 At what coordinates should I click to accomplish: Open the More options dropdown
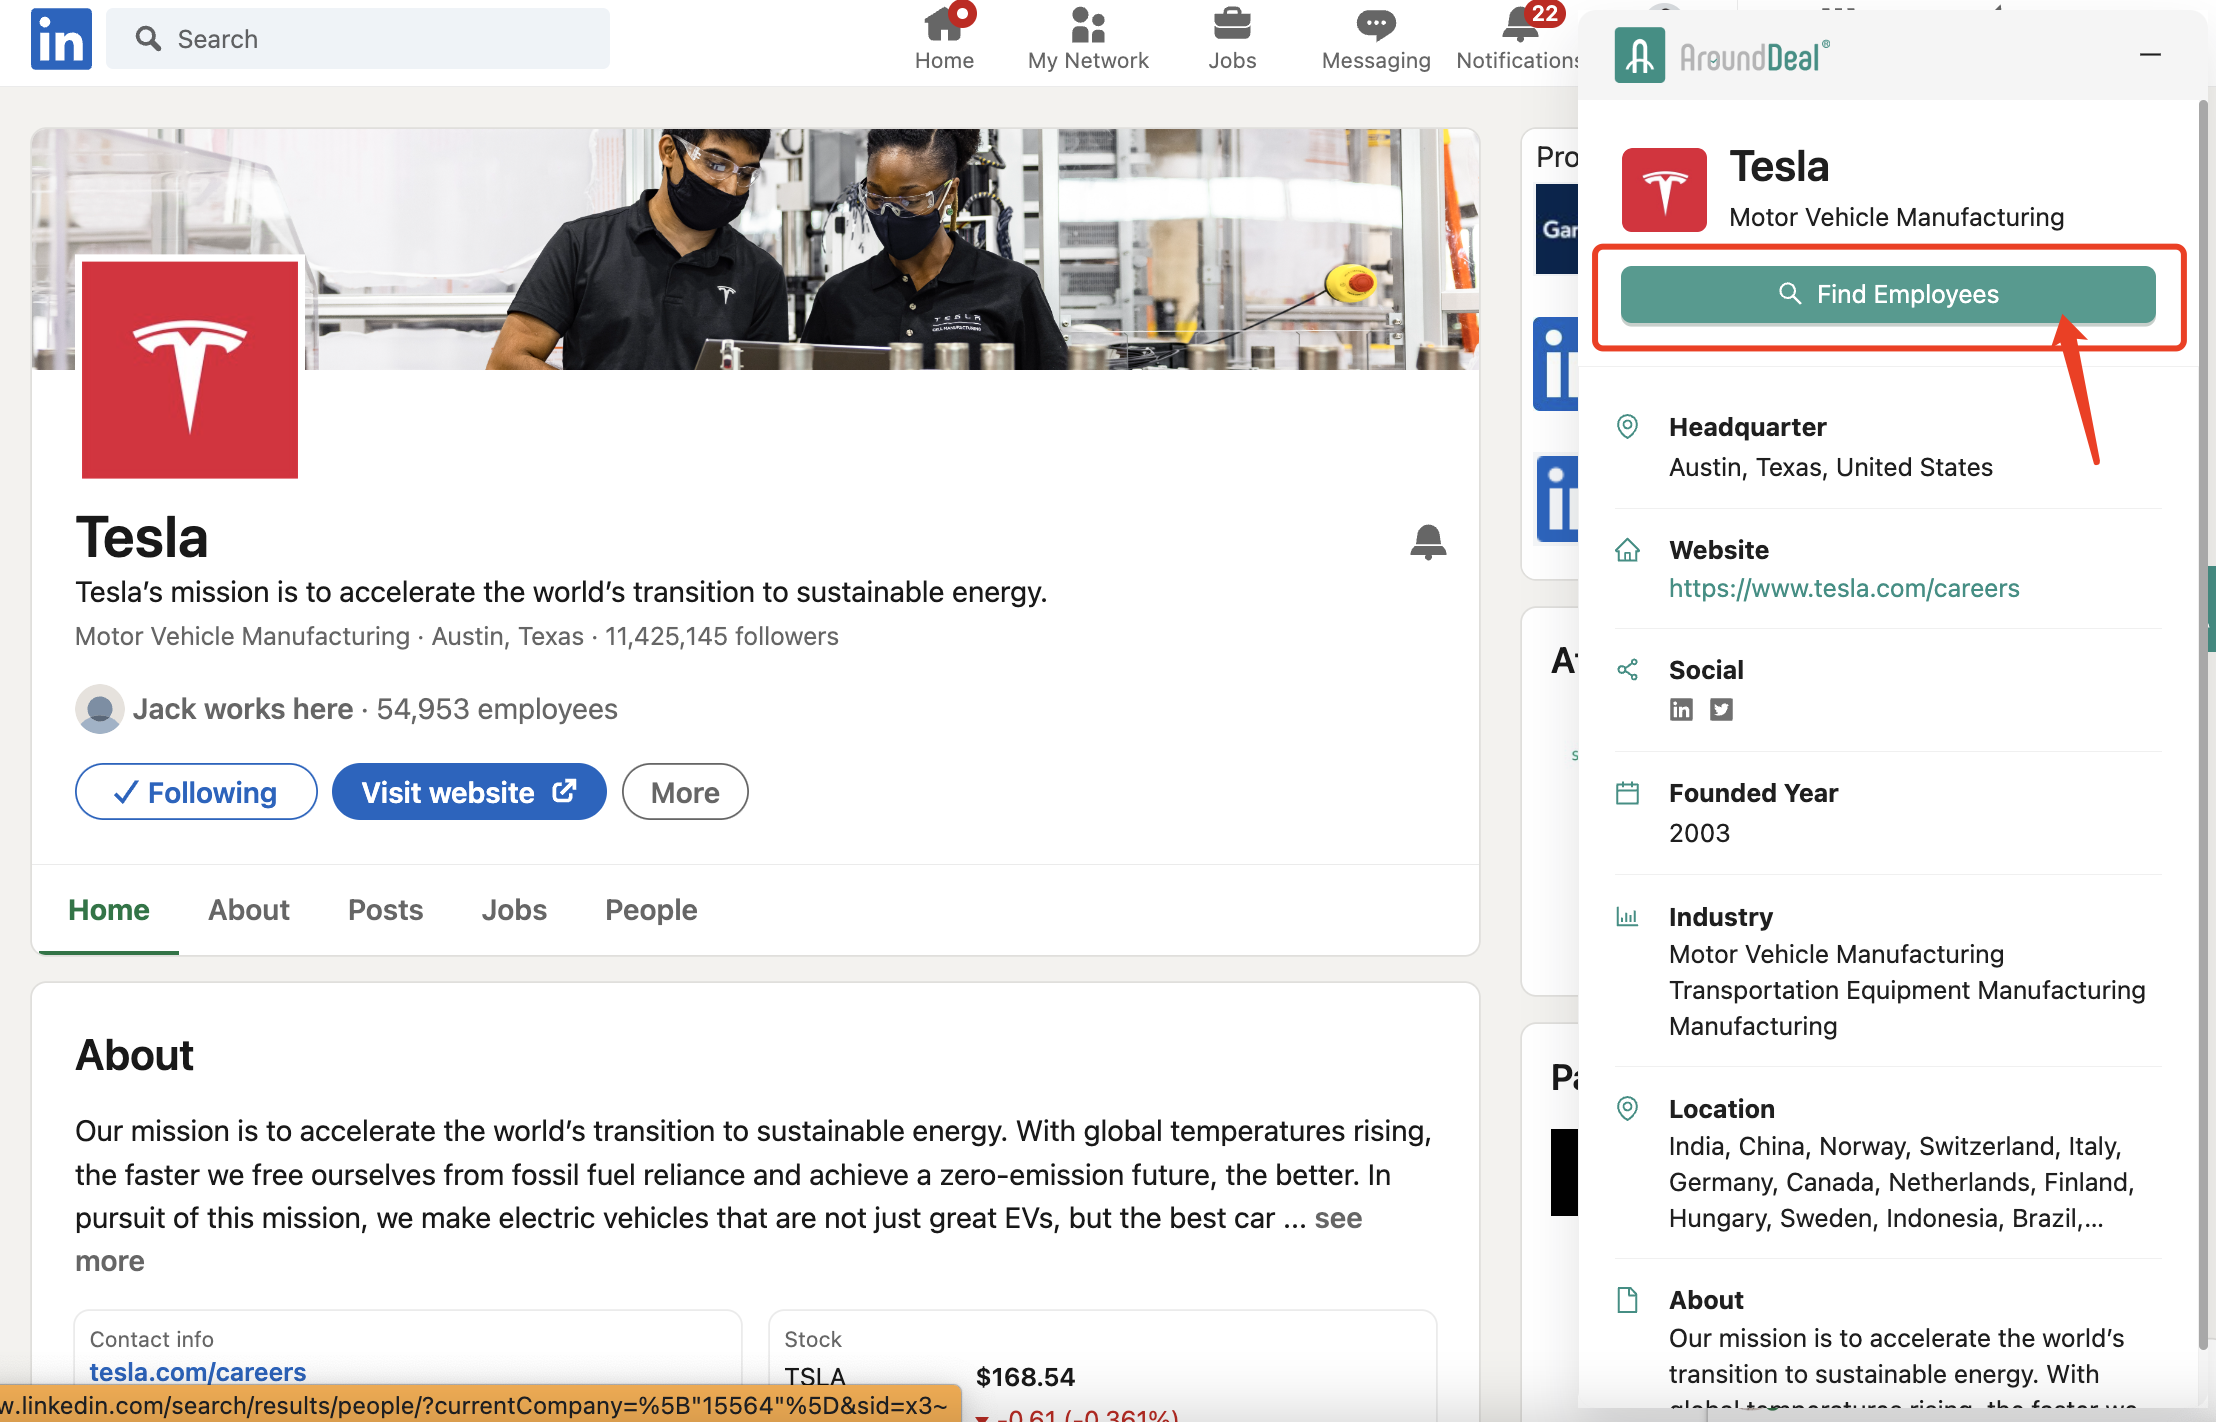685,792
